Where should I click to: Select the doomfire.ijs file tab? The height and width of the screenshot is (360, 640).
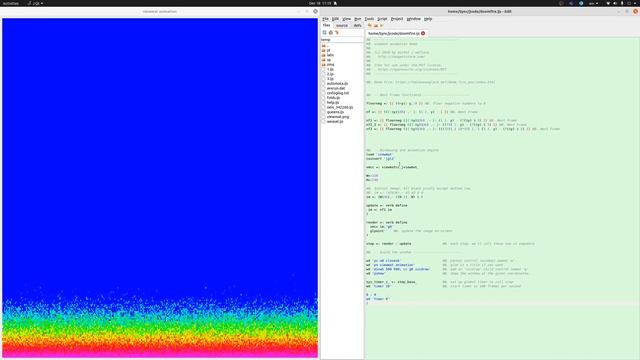click(x=396, y=33)
